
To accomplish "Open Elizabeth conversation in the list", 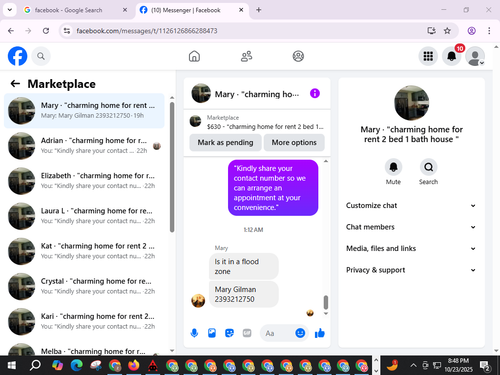I will 84,181.
